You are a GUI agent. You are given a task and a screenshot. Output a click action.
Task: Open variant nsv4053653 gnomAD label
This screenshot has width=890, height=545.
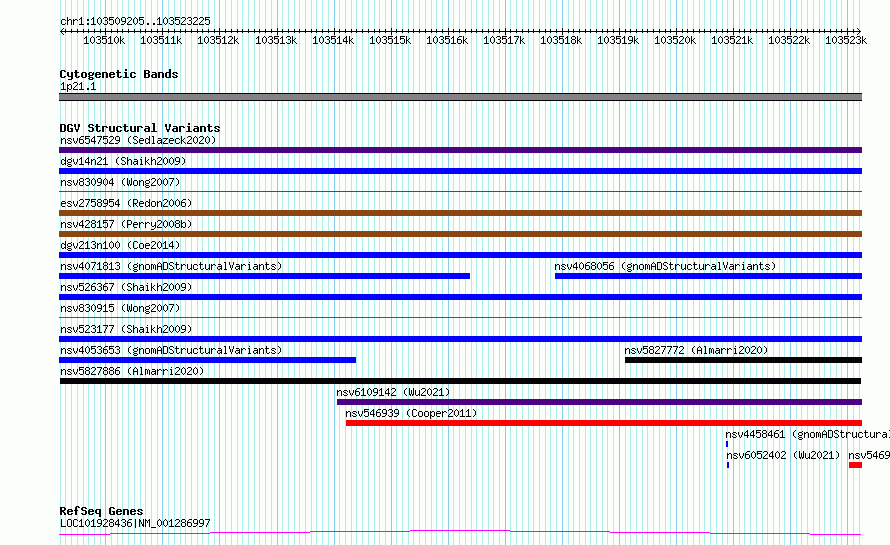171,350
